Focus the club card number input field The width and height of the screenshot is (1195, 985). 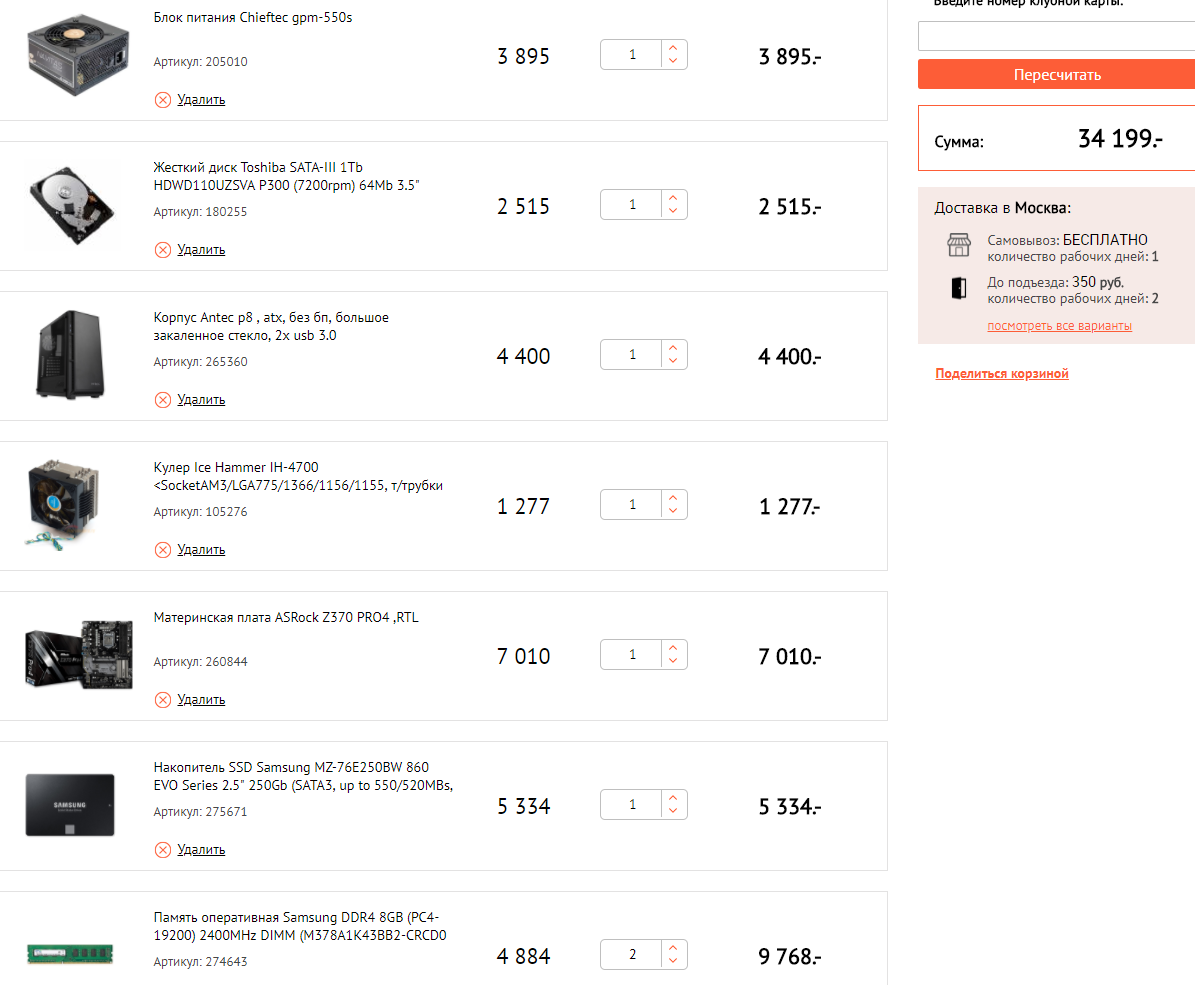pyautogui.click(x=1056, y=36)
